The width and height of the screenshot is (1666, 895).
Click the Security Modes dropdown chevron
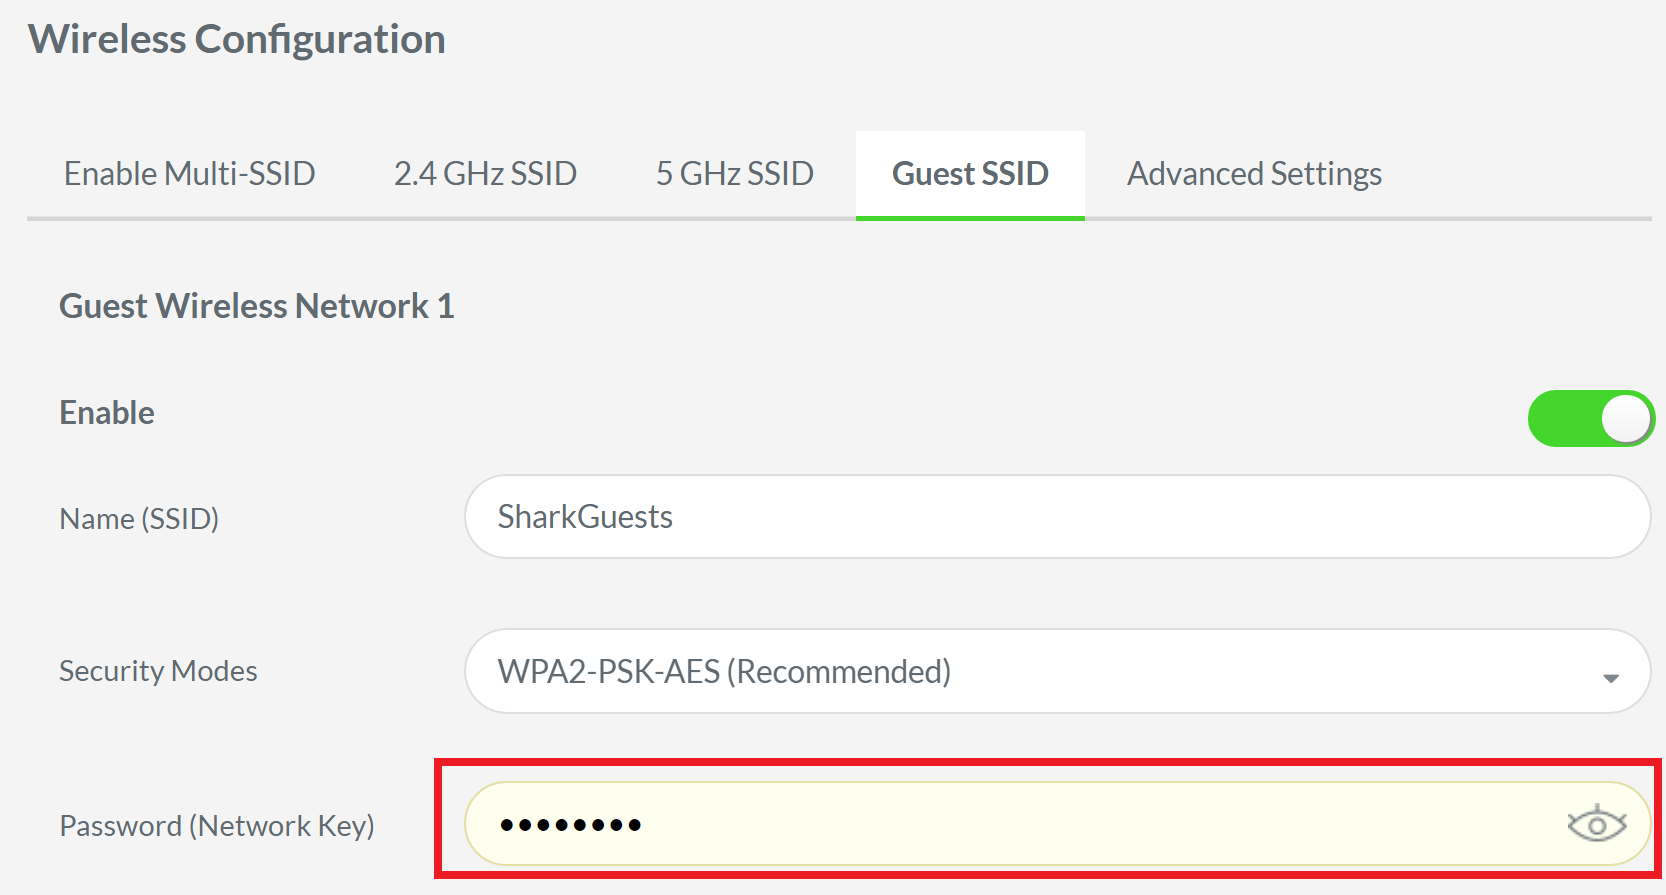(1611, 676)
